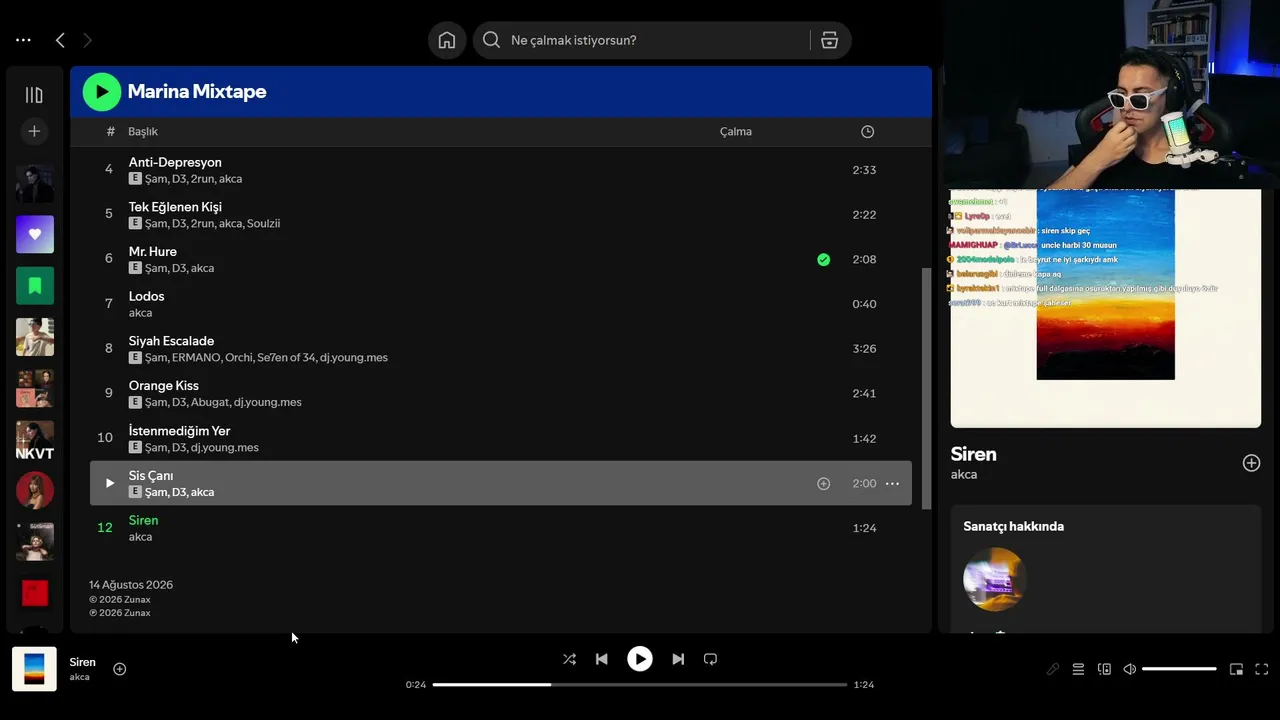
Task: Open Liked Songs heart playlist
Action: [x=35, y=234]
